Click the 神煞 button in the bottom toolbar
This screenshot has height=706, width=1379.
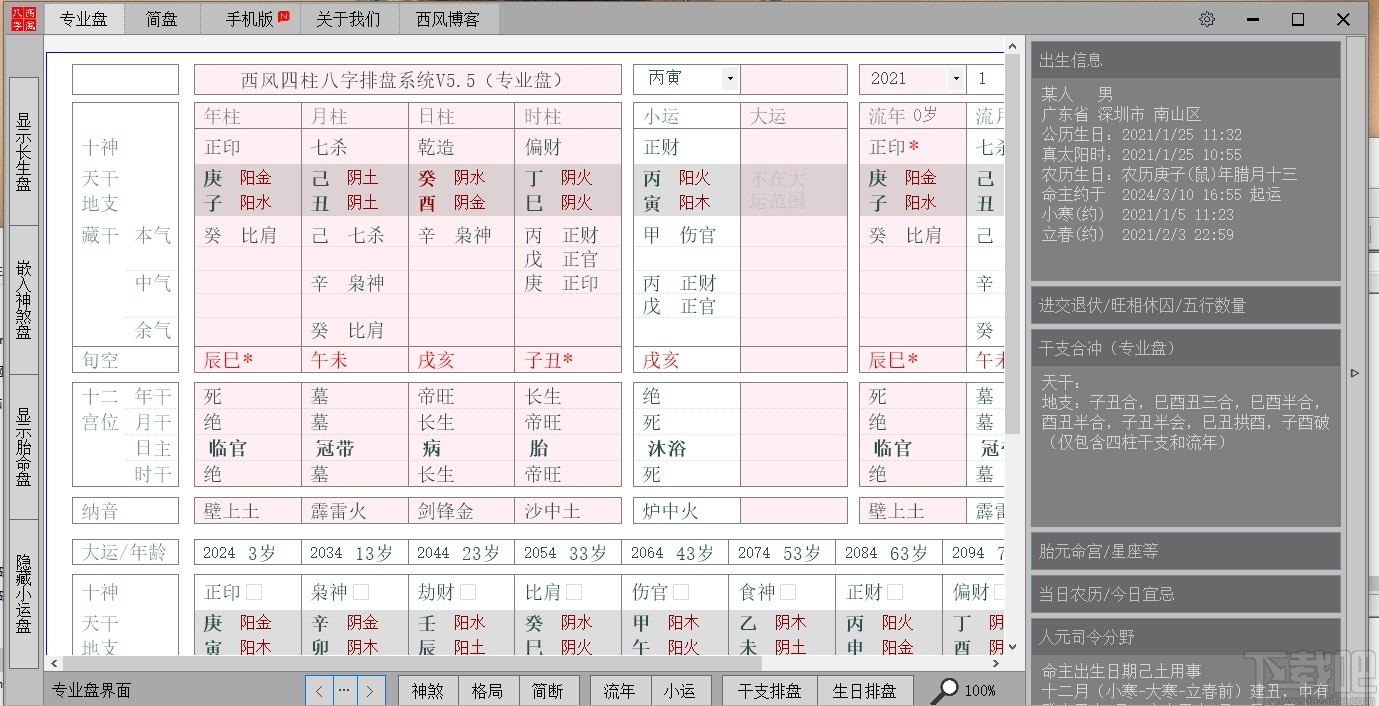click(428, 689)
